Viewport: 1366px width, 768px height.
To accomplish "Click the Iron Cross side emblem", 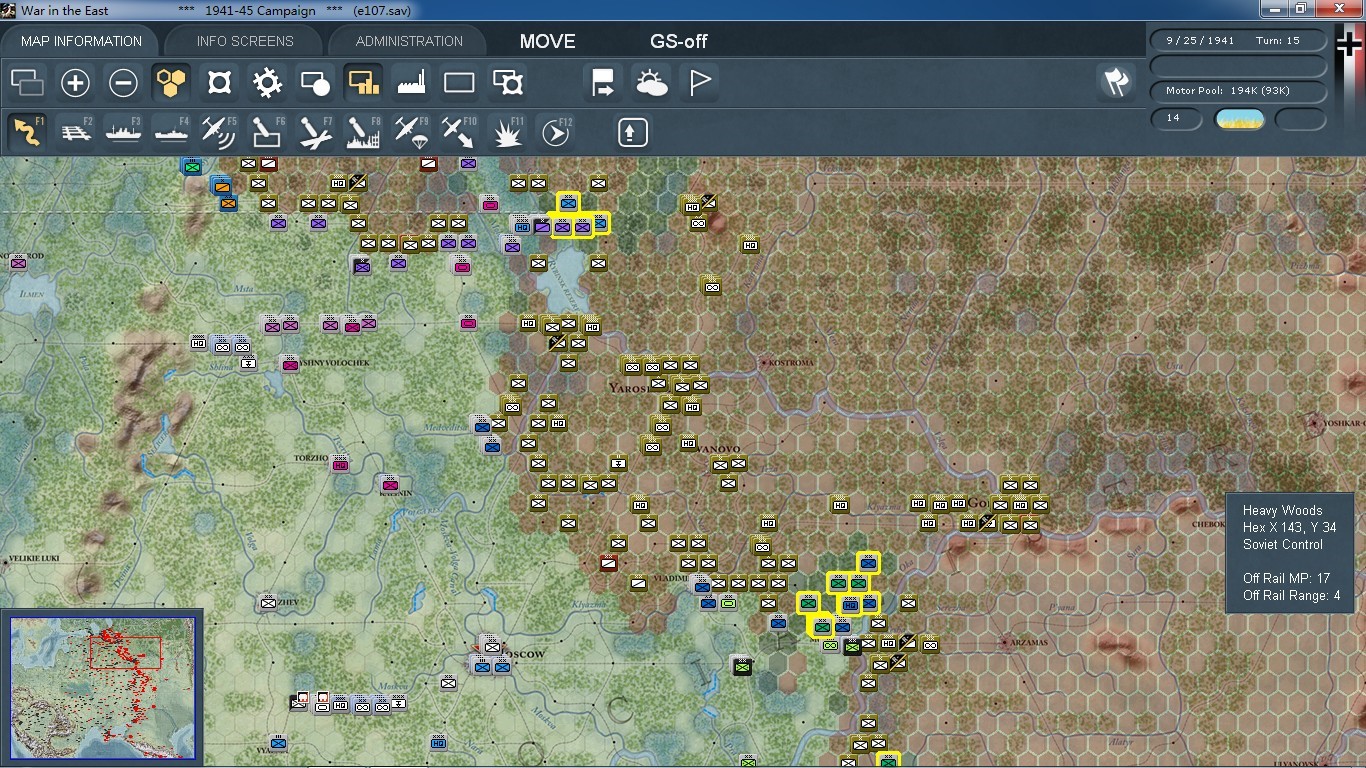I will [1349, 44].
